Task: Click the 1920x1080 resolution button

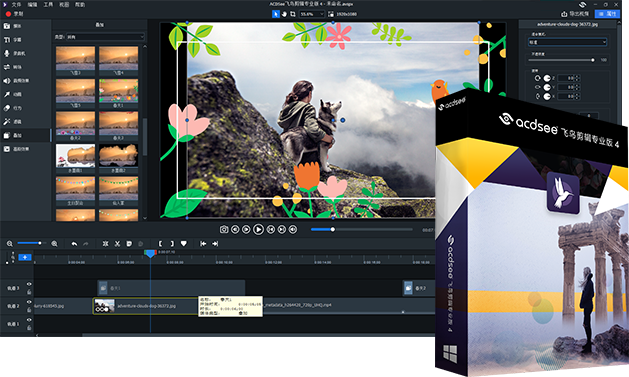Action: click(342, 14)
